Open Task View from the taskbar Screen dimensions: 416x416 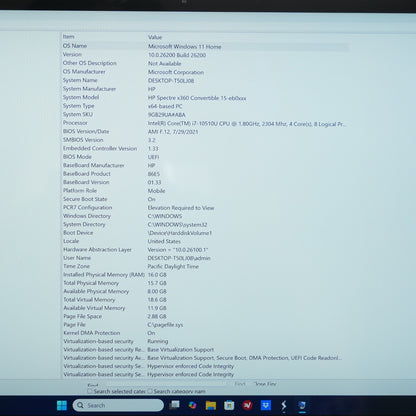click(x=174, y=405)
